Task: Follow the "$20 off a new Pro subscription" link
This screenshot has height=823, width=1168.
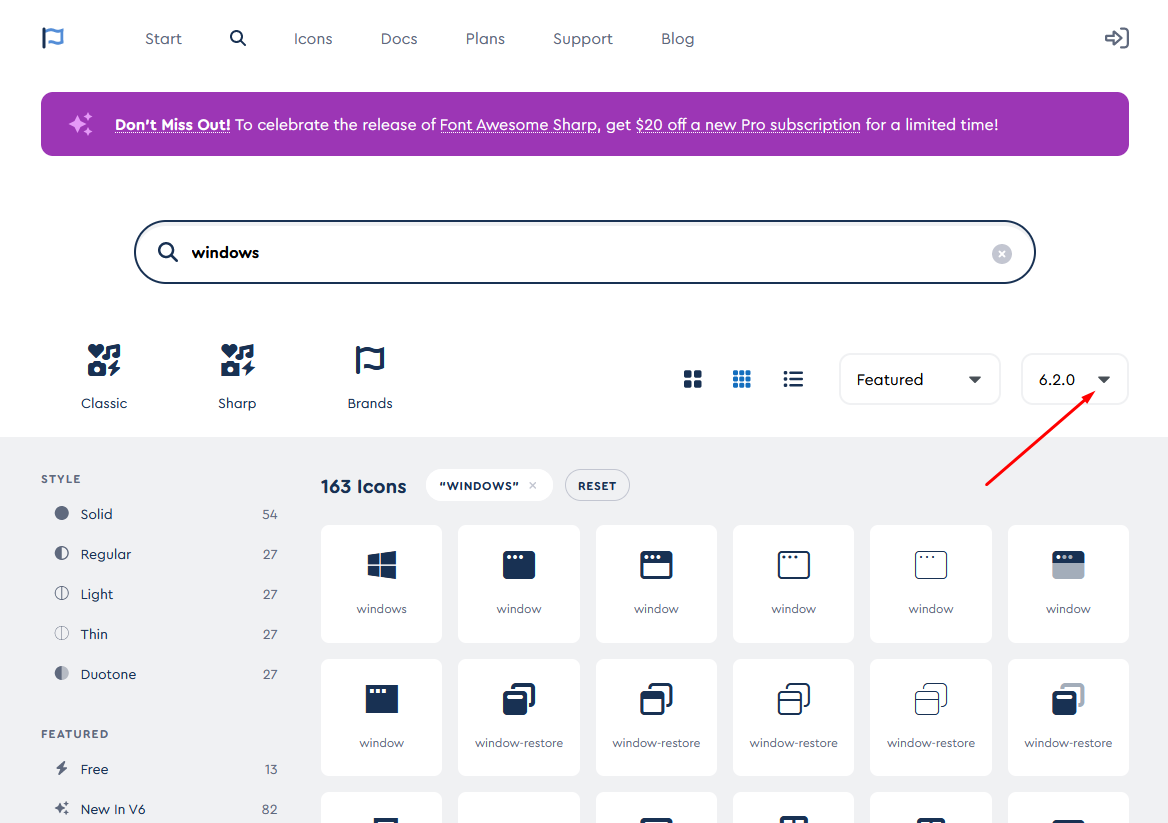Action: pos(748,124)
